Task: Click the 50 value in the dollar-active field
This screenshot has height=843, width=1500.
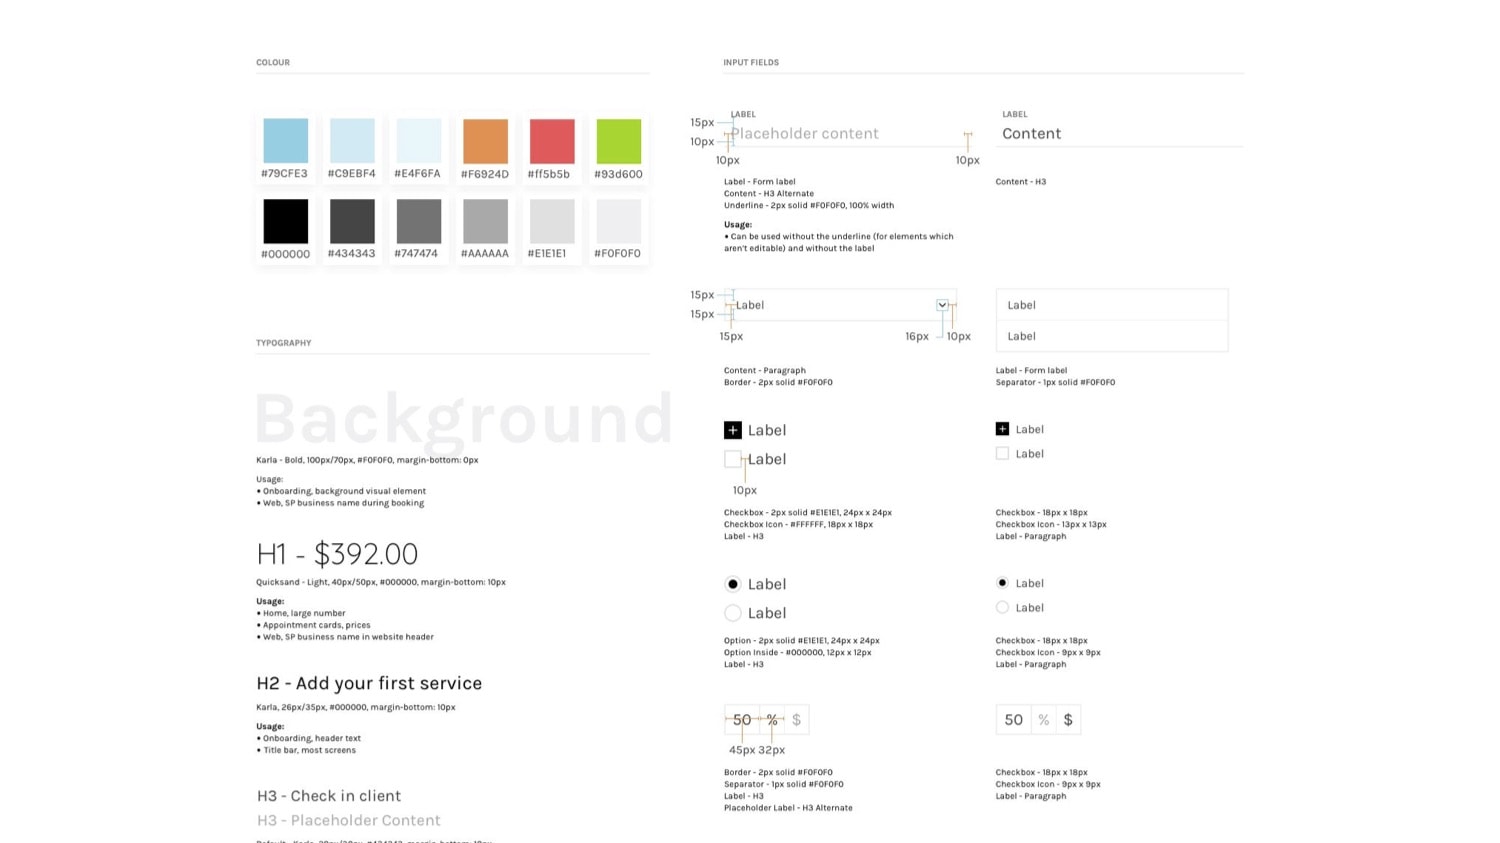Action: 1014,720
